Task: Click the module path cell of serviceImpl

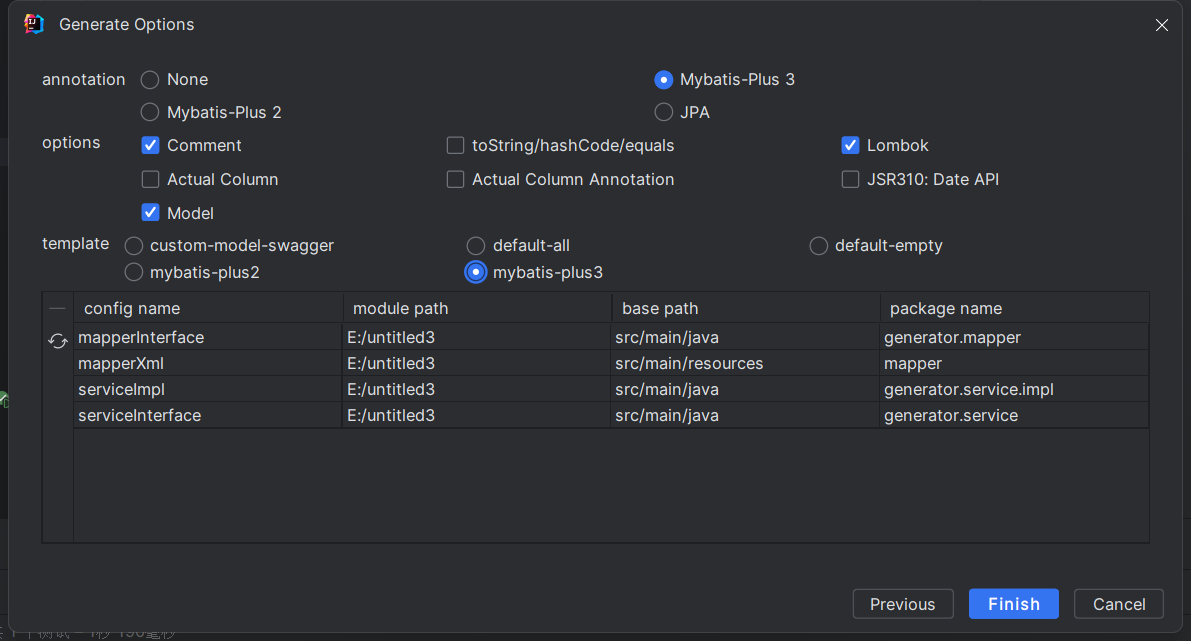Action: (477, 390)
